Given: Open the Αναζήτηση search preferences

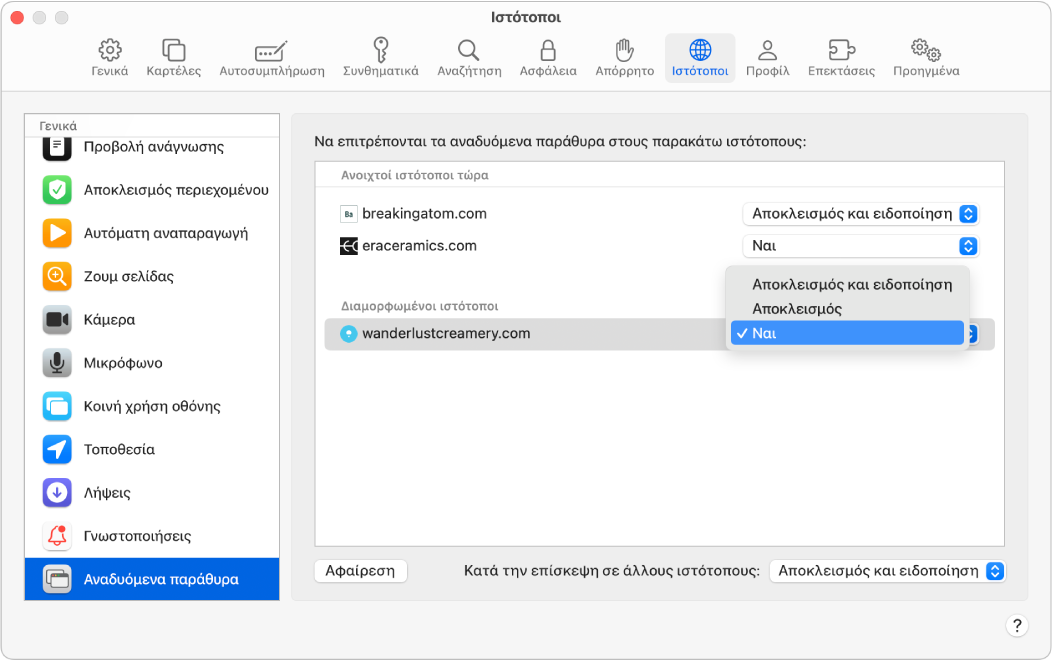Looking at the screenshot, I should point(469,58).
